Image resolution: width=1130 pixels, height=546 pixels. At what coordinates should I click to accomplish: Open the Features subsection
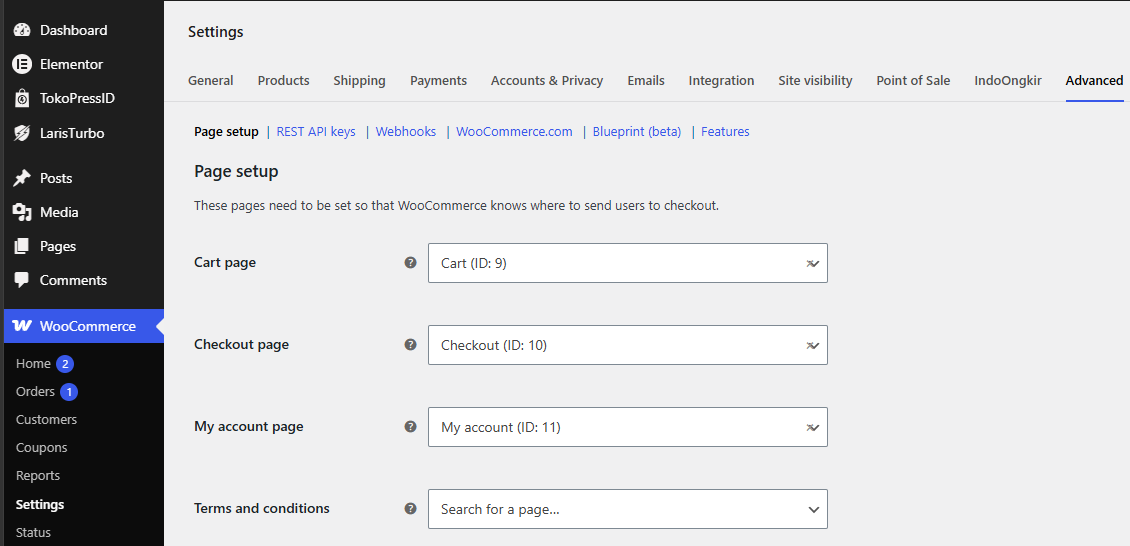(x=725, y=132)
